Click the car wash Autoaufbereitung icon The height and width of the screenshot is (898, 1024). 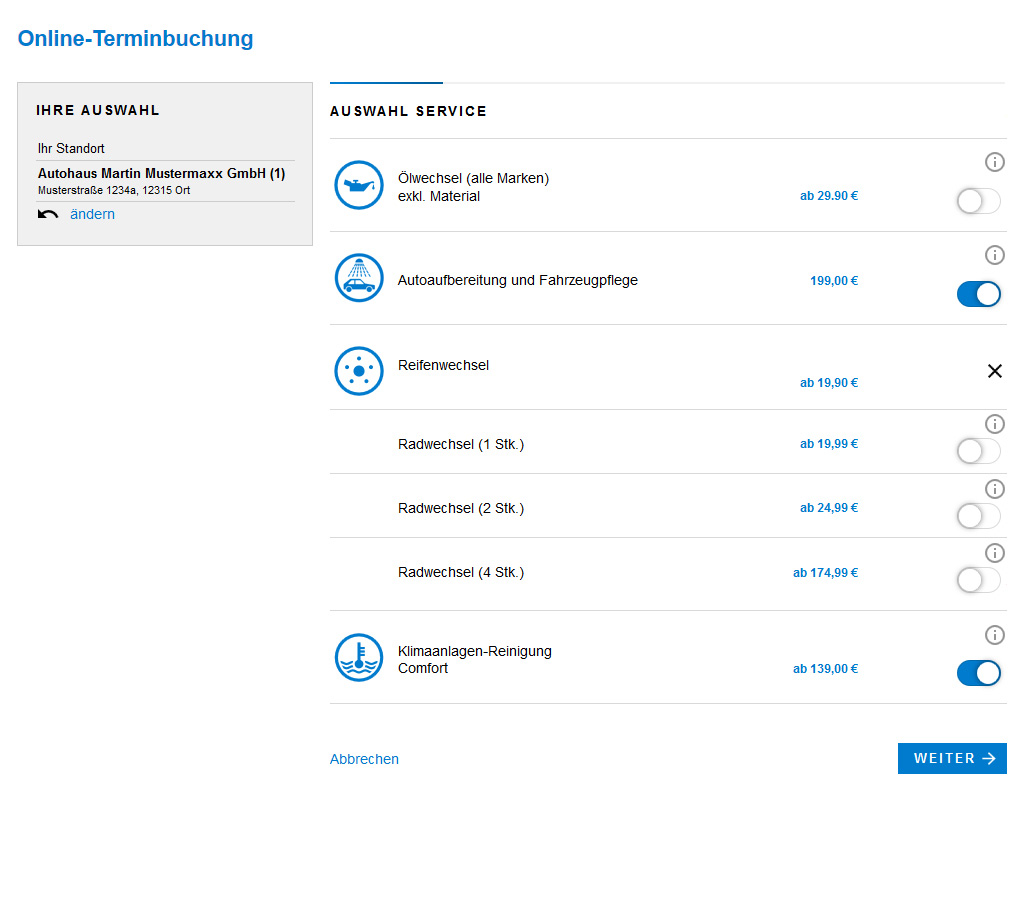coord(359,279)
